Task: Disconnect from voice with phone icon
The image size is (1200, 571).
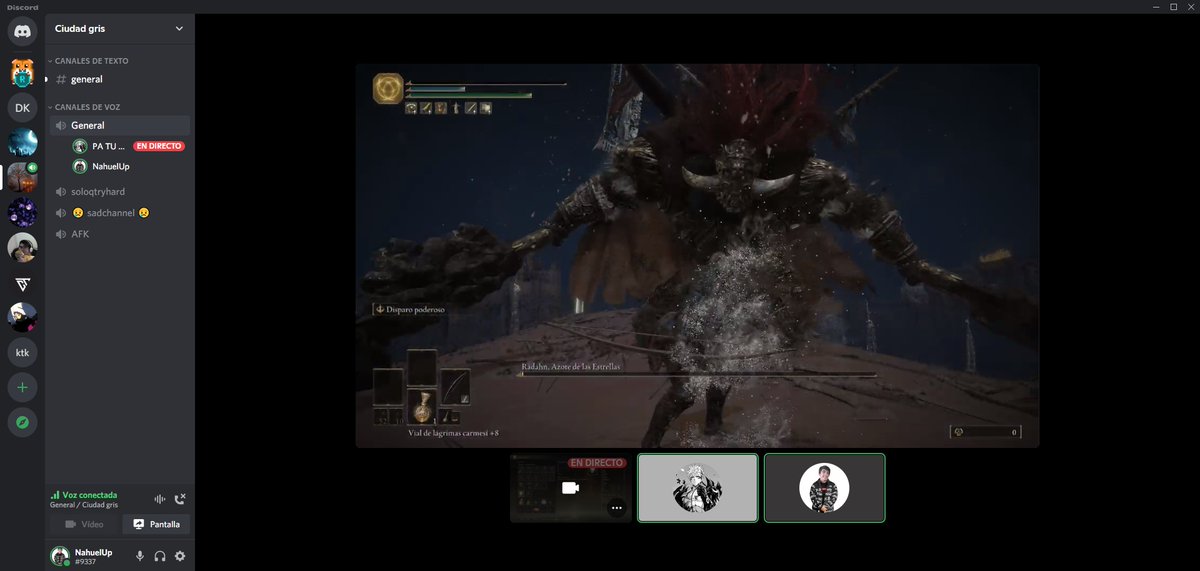Action: point(180,499)
